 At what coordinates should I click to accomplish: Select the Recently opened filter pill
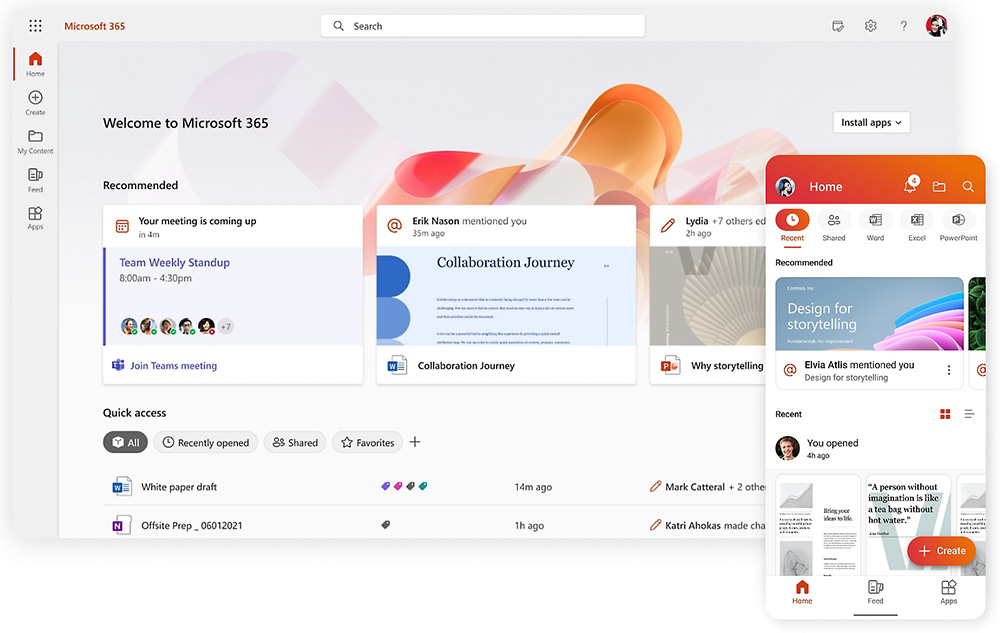(x=206, y=442)
